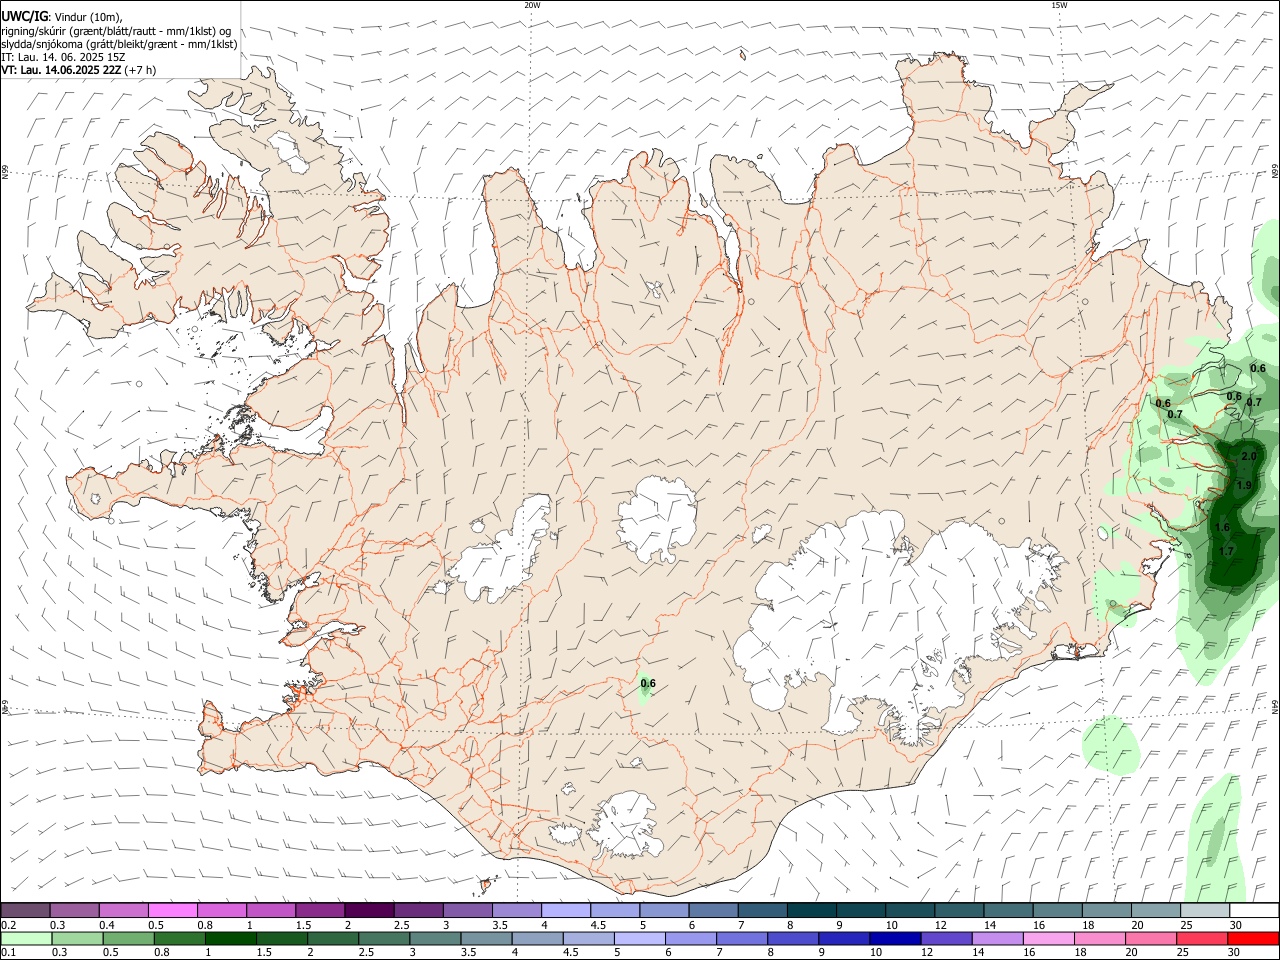Pick the snow legend swatch between 0.2 and 0.3
Image resolution: width=1280 pixels, height=960 pixels.
pos(25,911)
